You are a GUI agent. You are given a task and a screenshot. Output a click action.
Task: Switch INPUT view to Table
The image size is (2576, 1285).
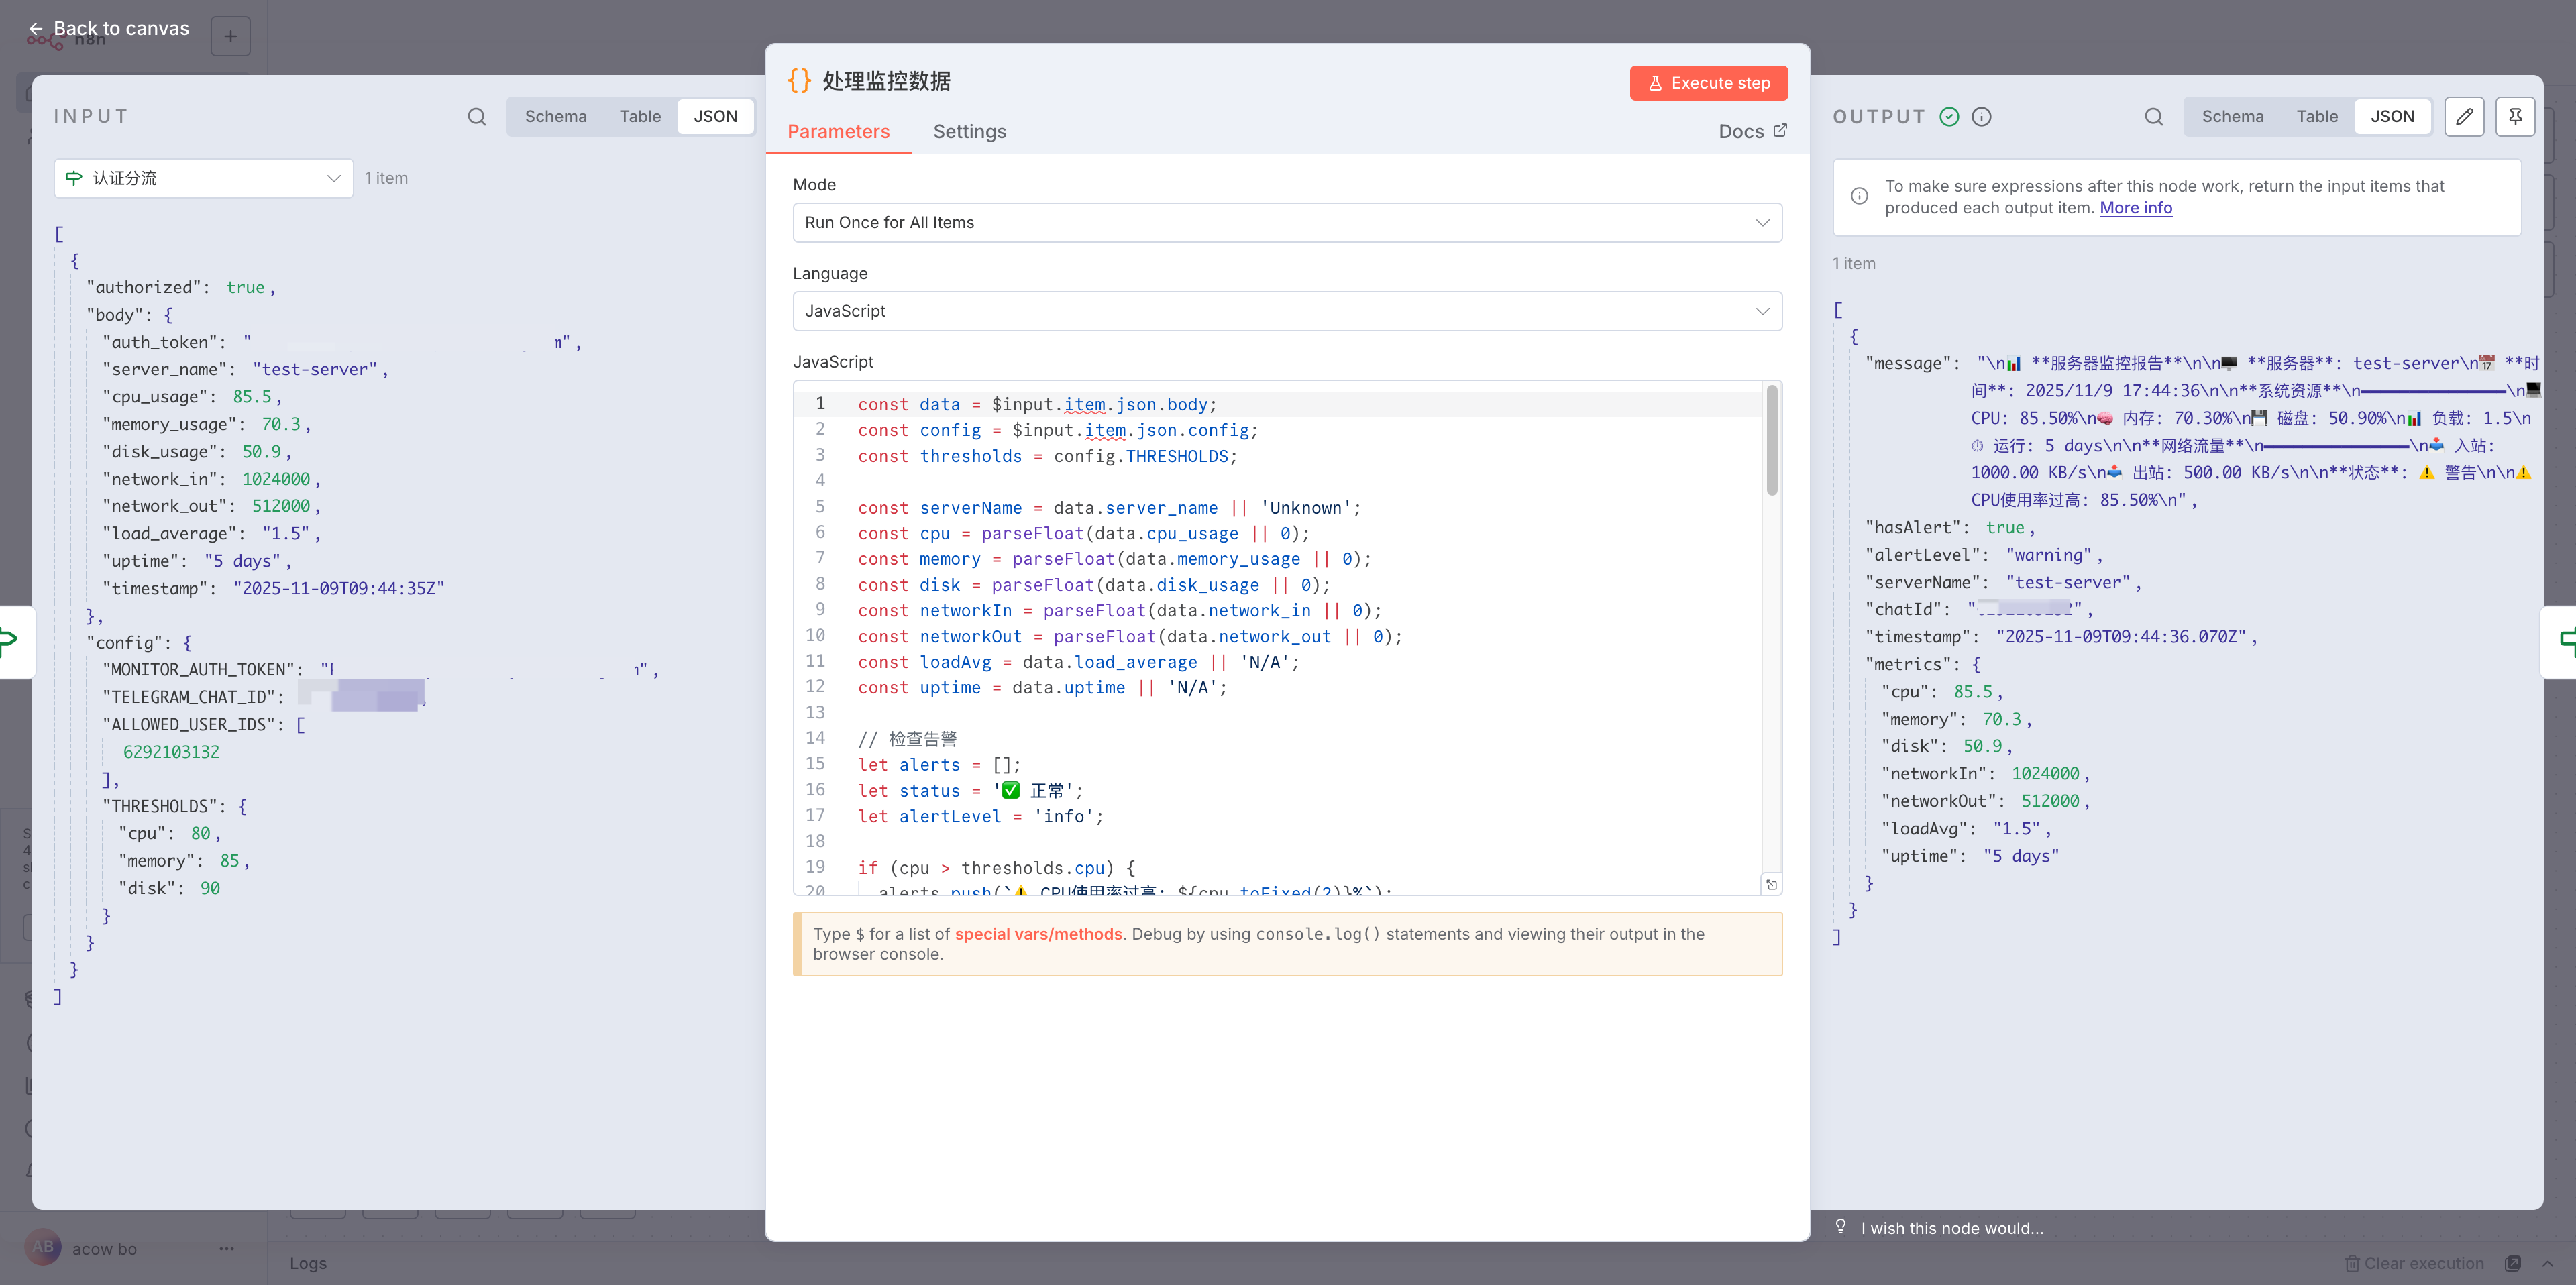pos(639,117)
